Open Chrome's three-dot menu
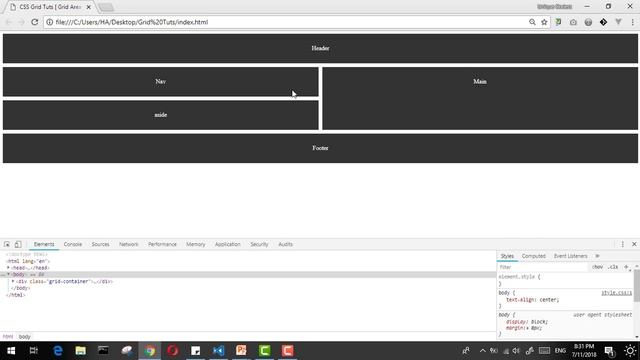 [x=633, y=22]
